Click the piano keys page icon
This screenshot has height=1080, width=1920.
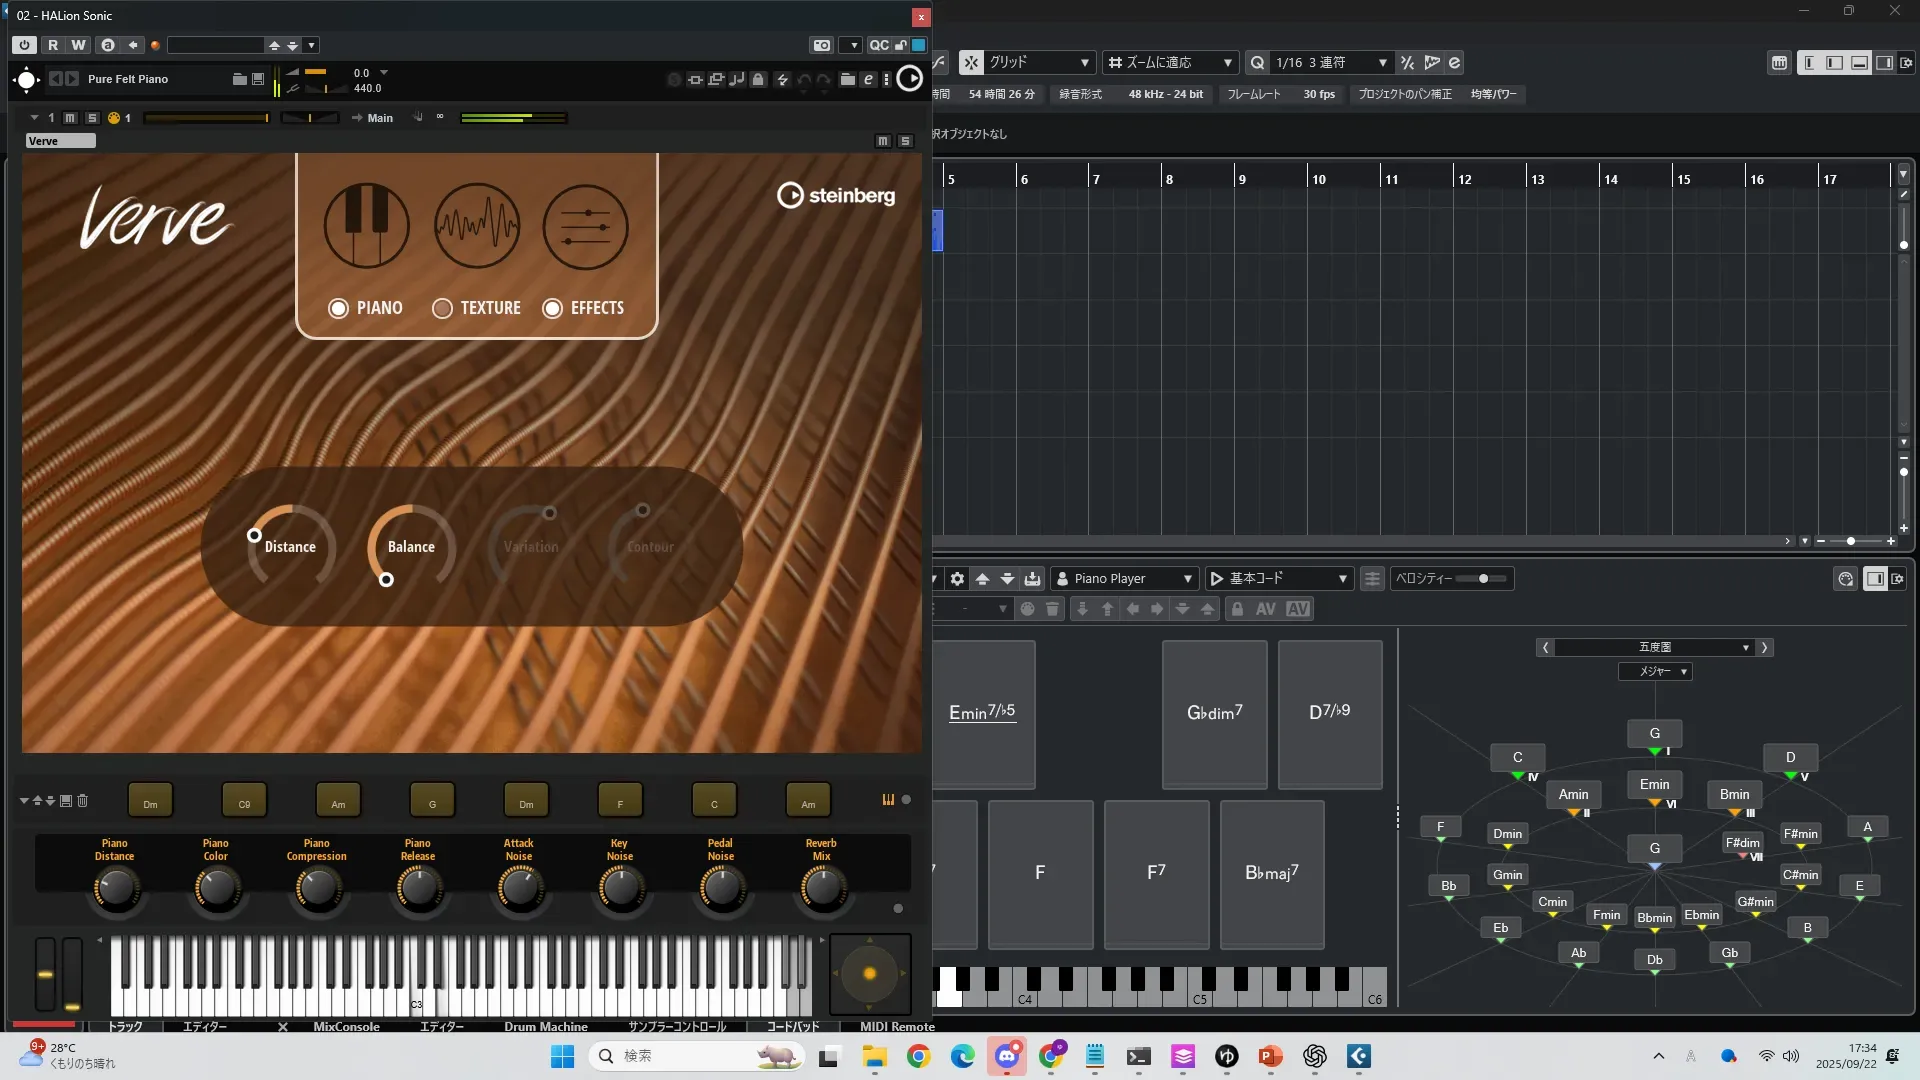pos(366,226)
